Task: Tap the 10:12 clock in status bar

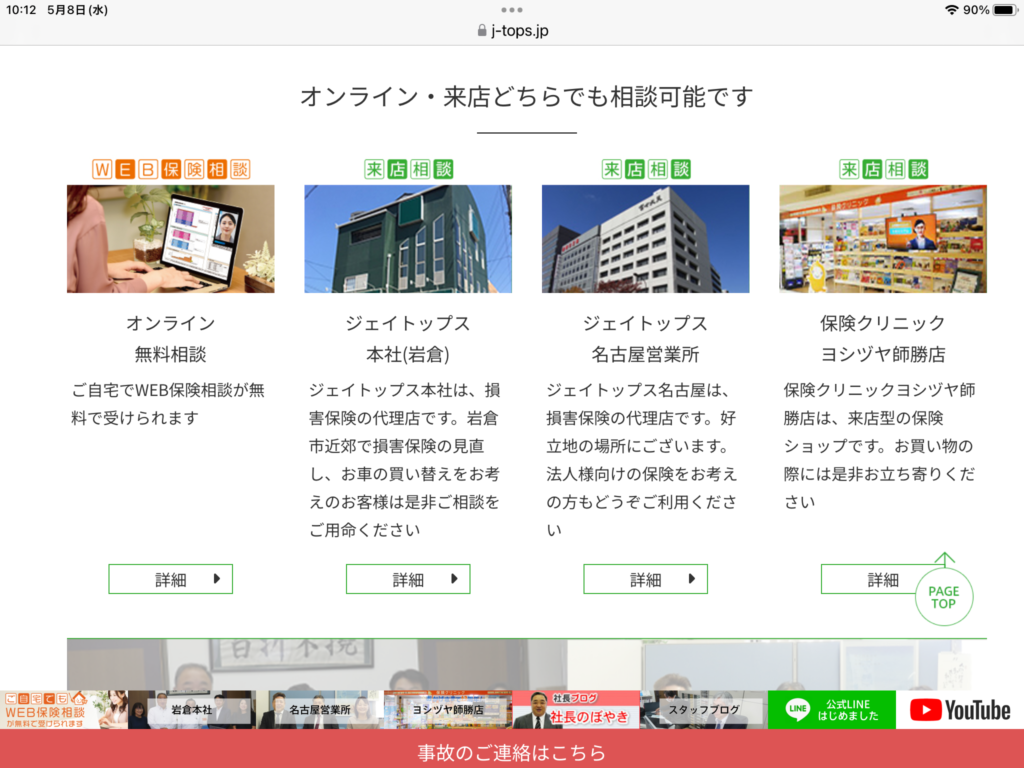Action: click(21, 10)
